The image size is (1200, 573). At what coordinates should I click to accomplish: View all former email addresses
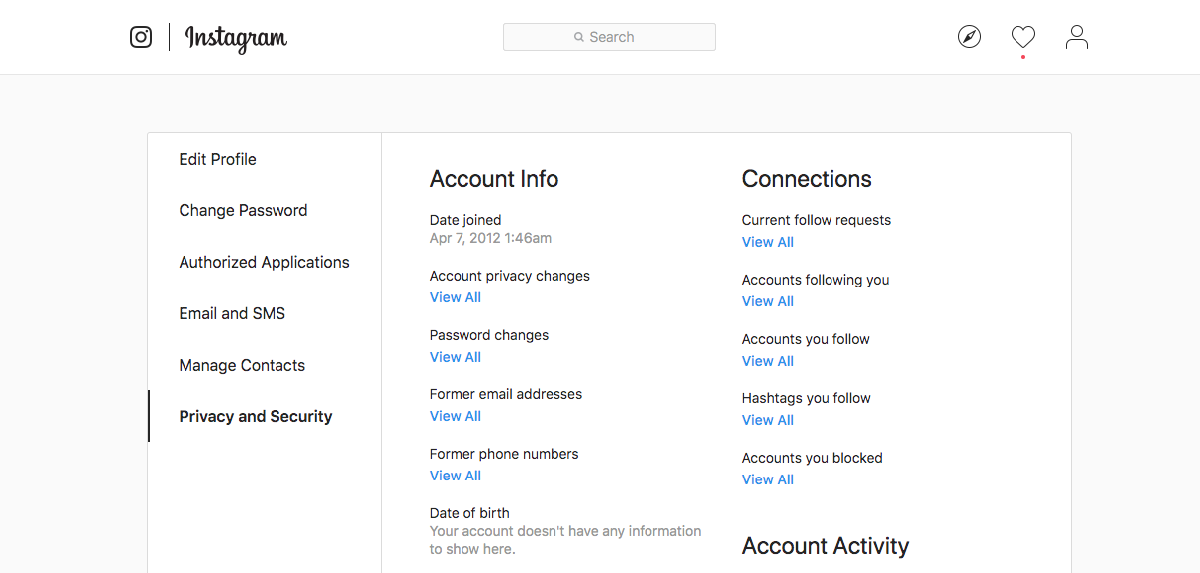[455, 416]
